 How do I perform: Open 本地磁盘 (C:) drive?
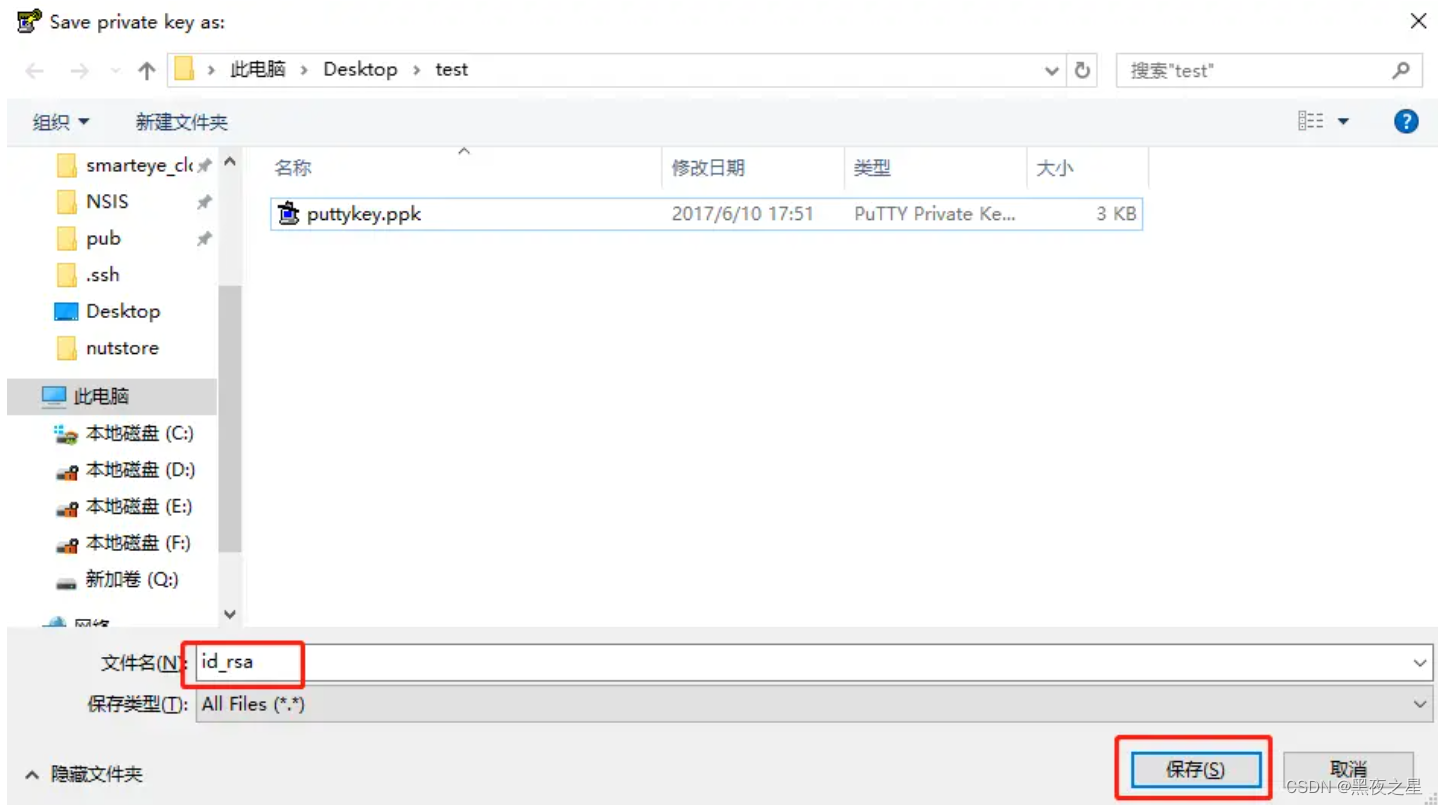pos(124,433)
